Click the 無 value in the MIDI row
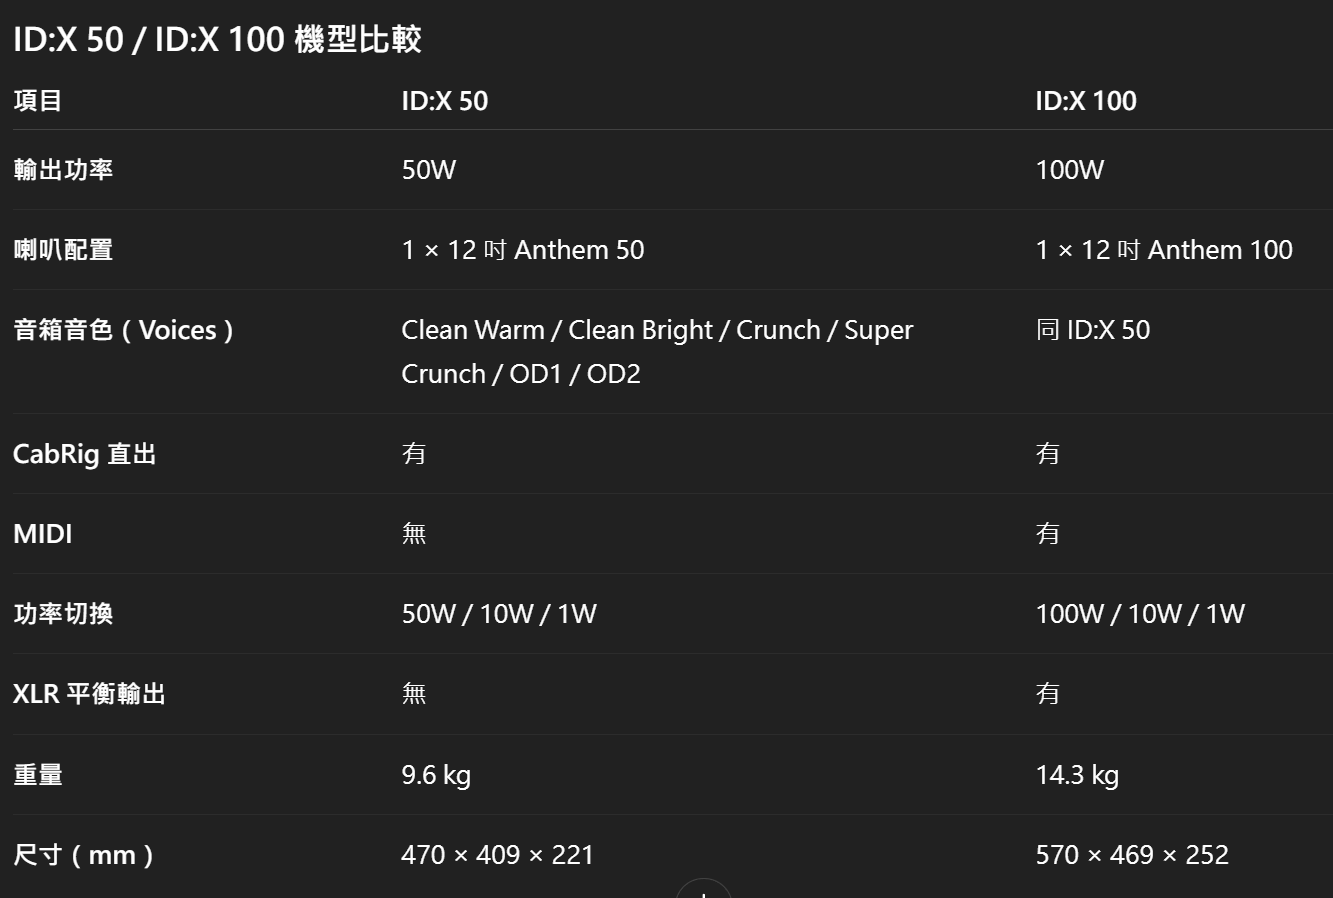Image resolution: width=1333 pixels, height=898 pixels. point(414,534)
